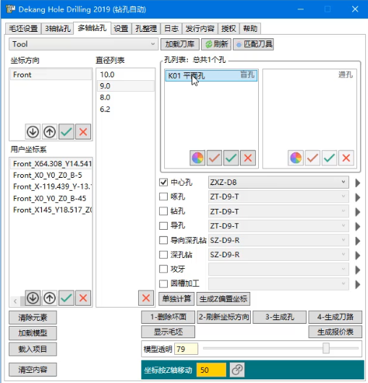Open the empty 攻牙 tool dropdown
Viewport: 368px width, 383px height.
[278, 269]
